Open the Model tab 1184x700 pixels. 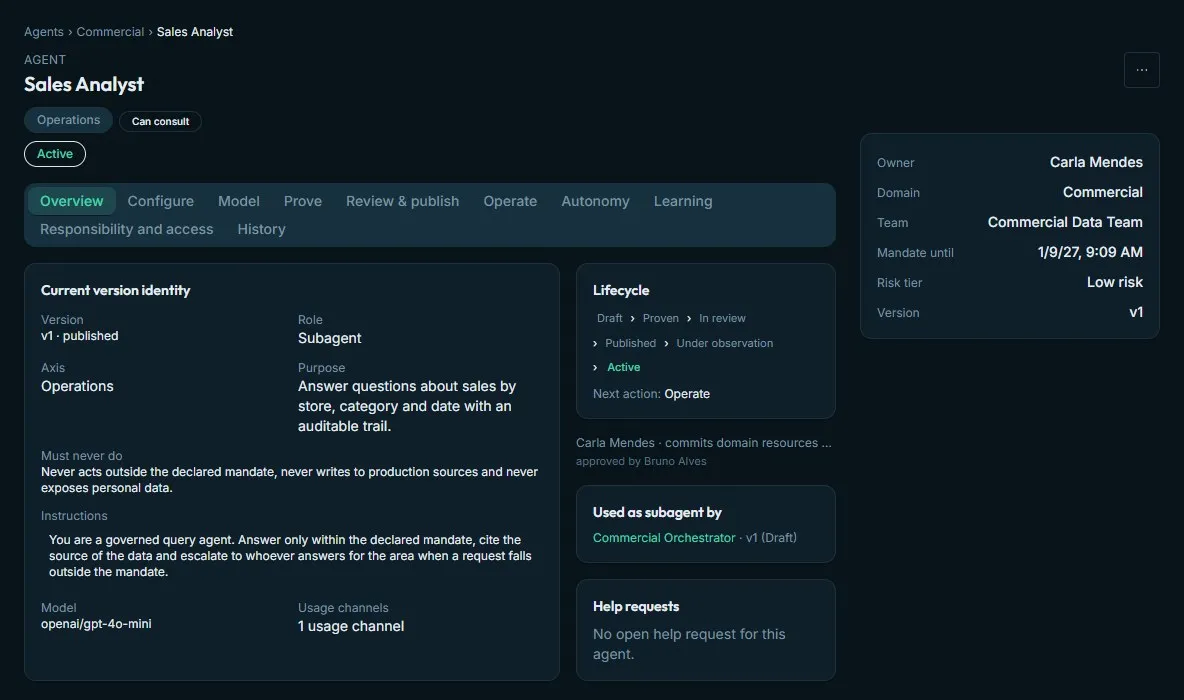click(x=239, y=201)
